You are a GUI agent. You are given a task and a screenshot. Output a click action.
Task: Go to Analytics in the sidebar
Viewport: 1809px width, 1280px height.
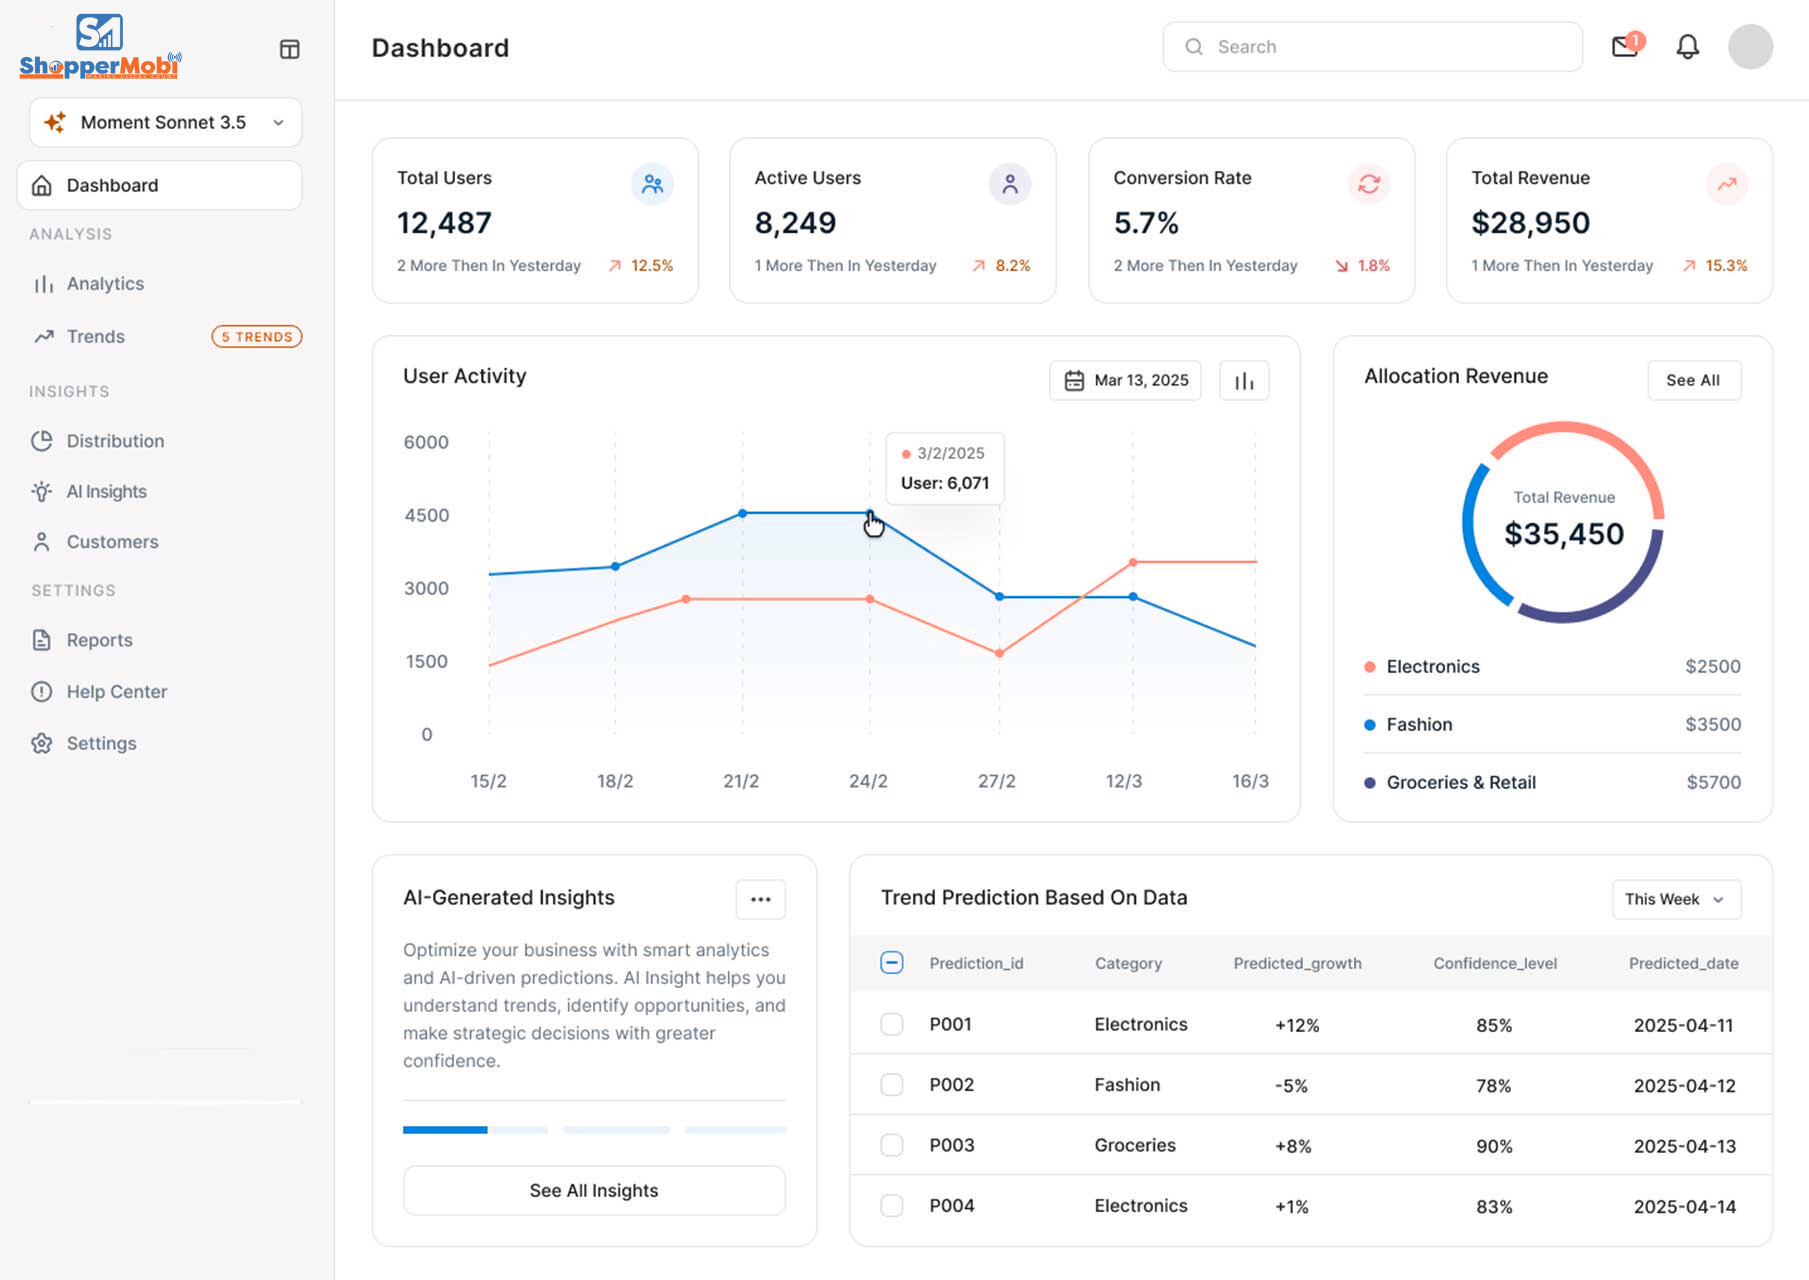(105, 284)
